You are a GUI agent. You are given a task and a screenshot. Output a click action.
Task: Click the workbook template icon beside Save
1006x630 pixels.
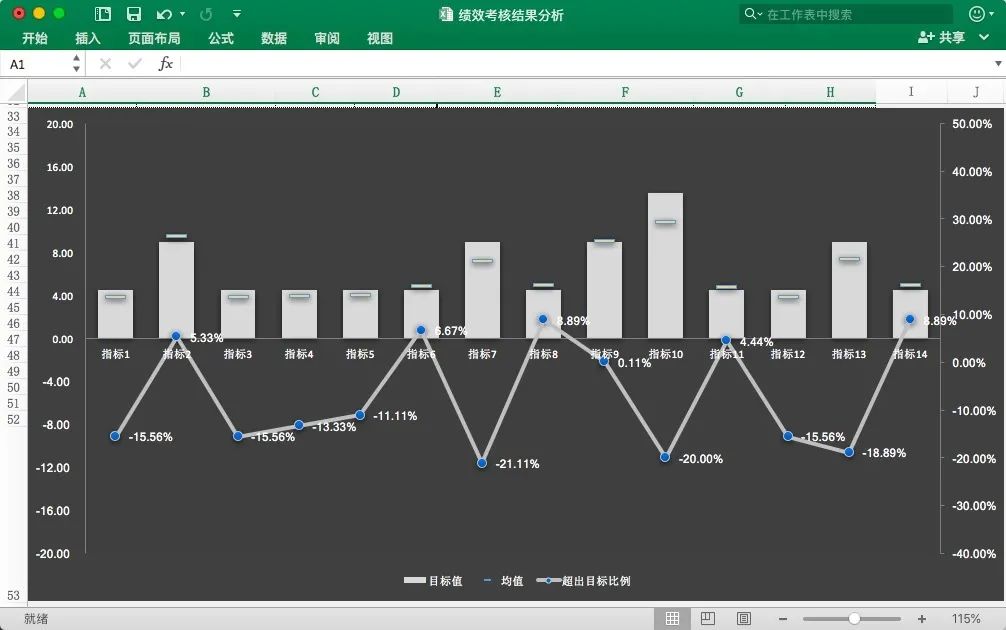point(103,14)
